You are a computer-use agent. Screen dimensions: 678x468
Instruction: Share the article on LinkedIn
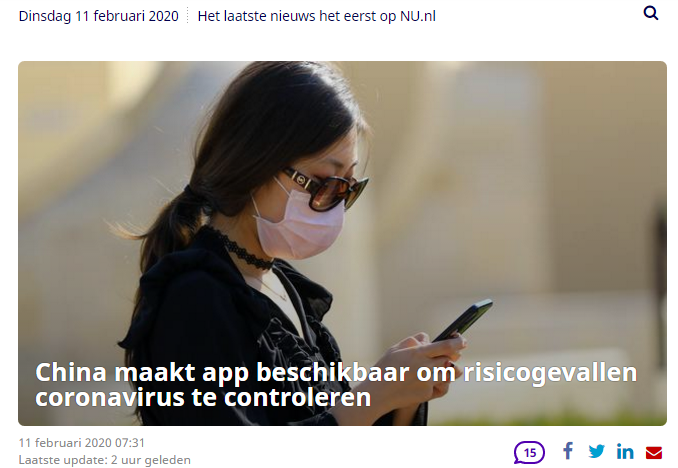(625, 451)
